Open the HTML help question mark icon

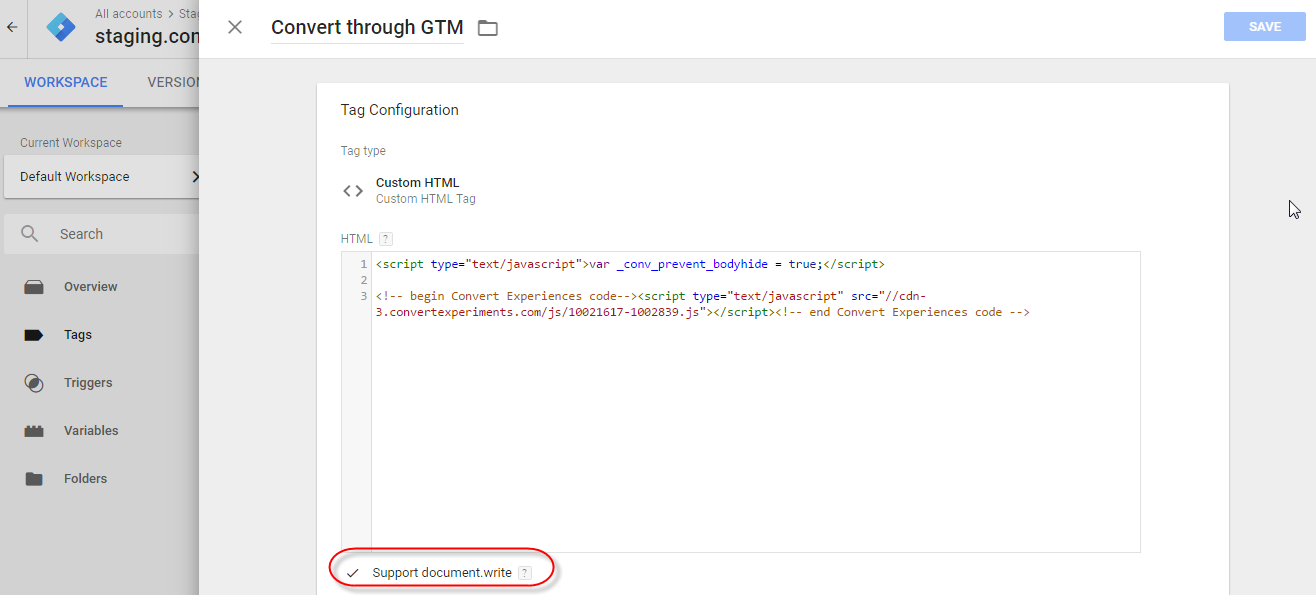coord(386,239)
